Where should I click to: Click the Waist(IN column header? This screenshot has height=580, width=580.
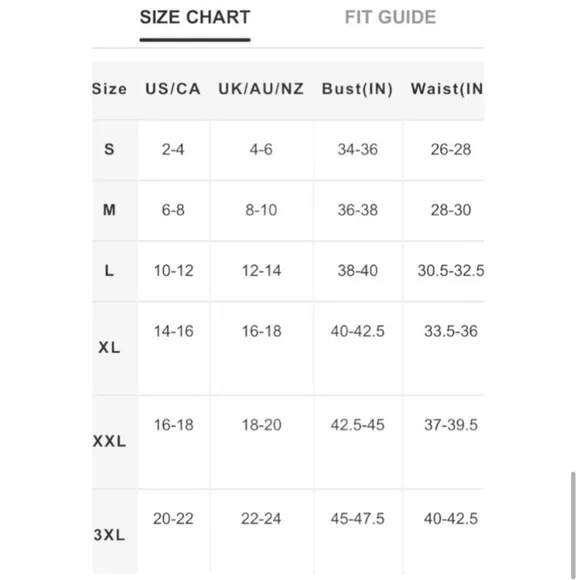tap(447, 89)
